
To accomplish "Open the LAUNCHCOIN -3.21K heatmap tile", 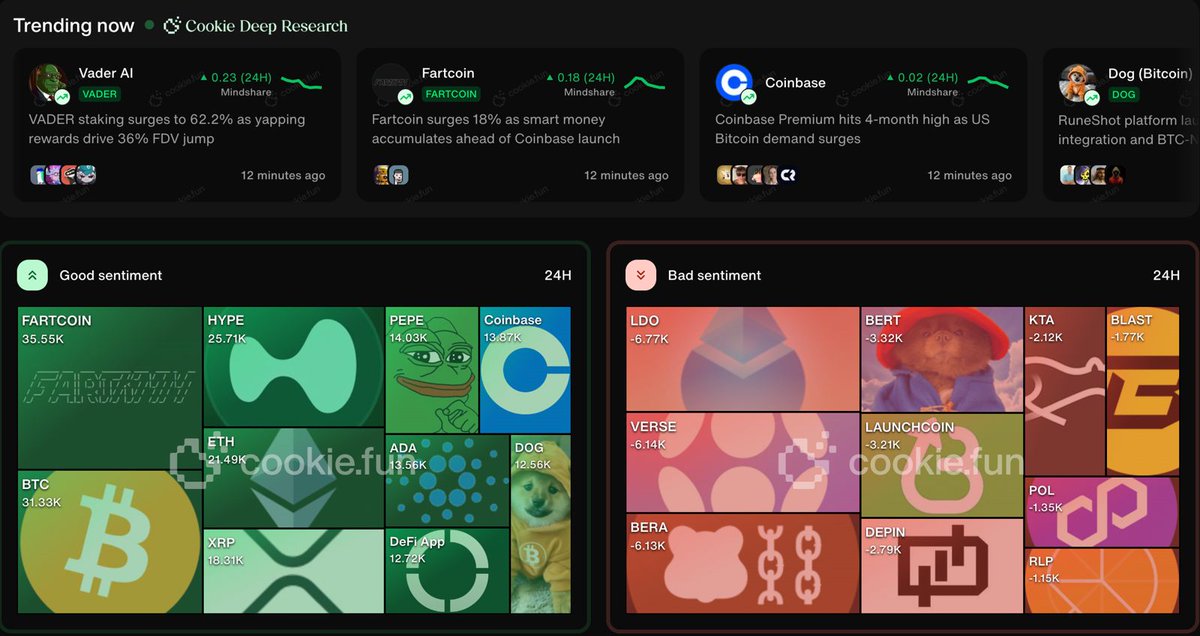I will click(942, 465).
